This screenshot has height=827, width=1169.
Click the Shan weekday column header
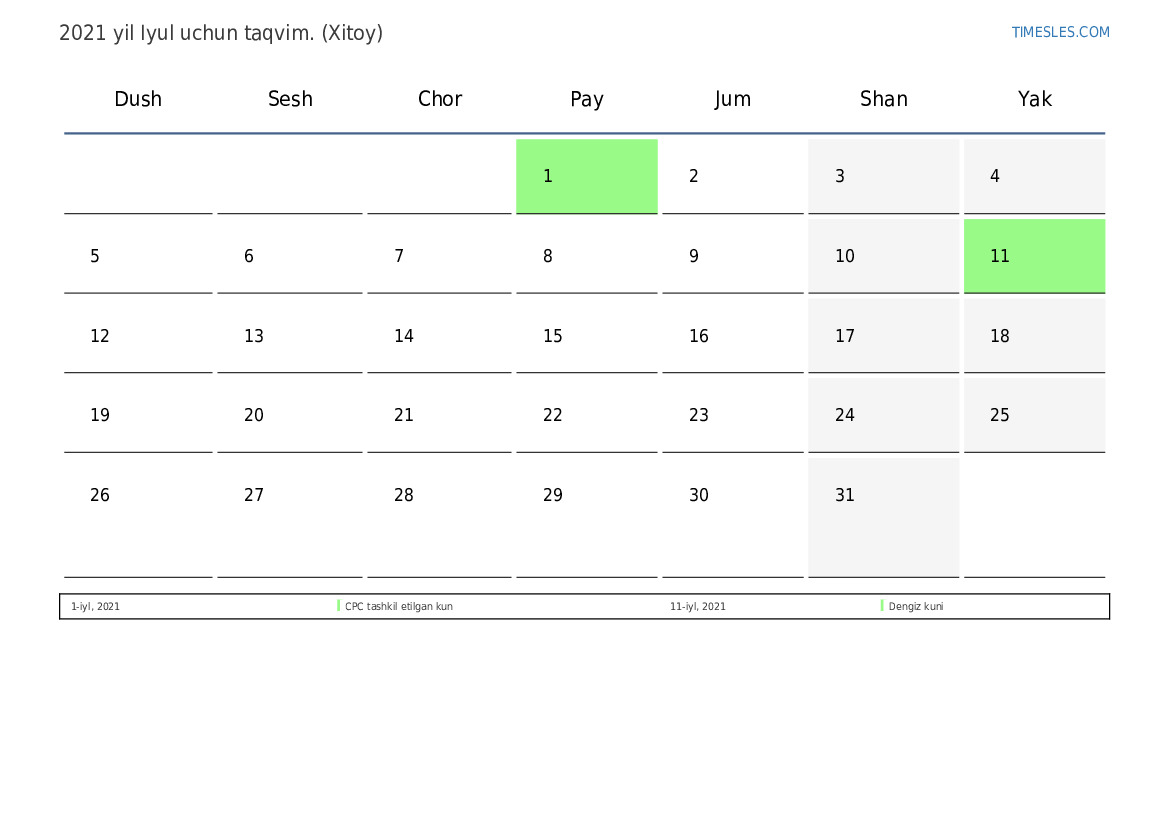884,99
